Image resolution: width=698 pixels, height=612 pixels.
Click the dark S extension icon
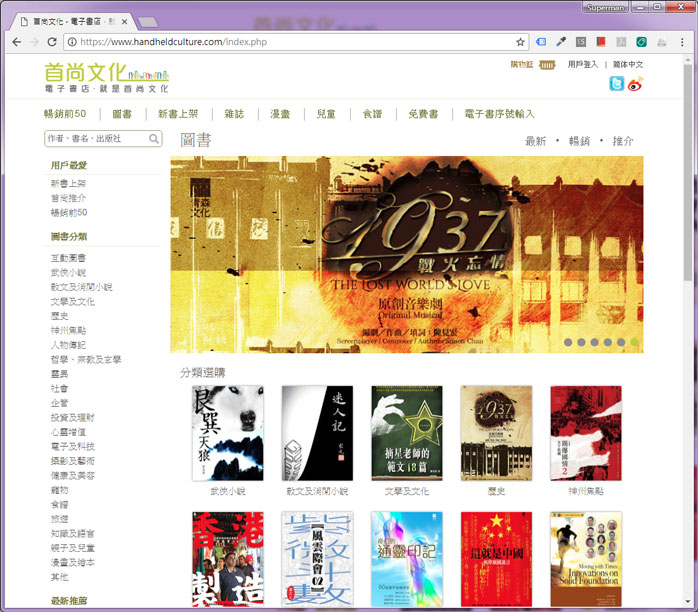coord(581,42)
